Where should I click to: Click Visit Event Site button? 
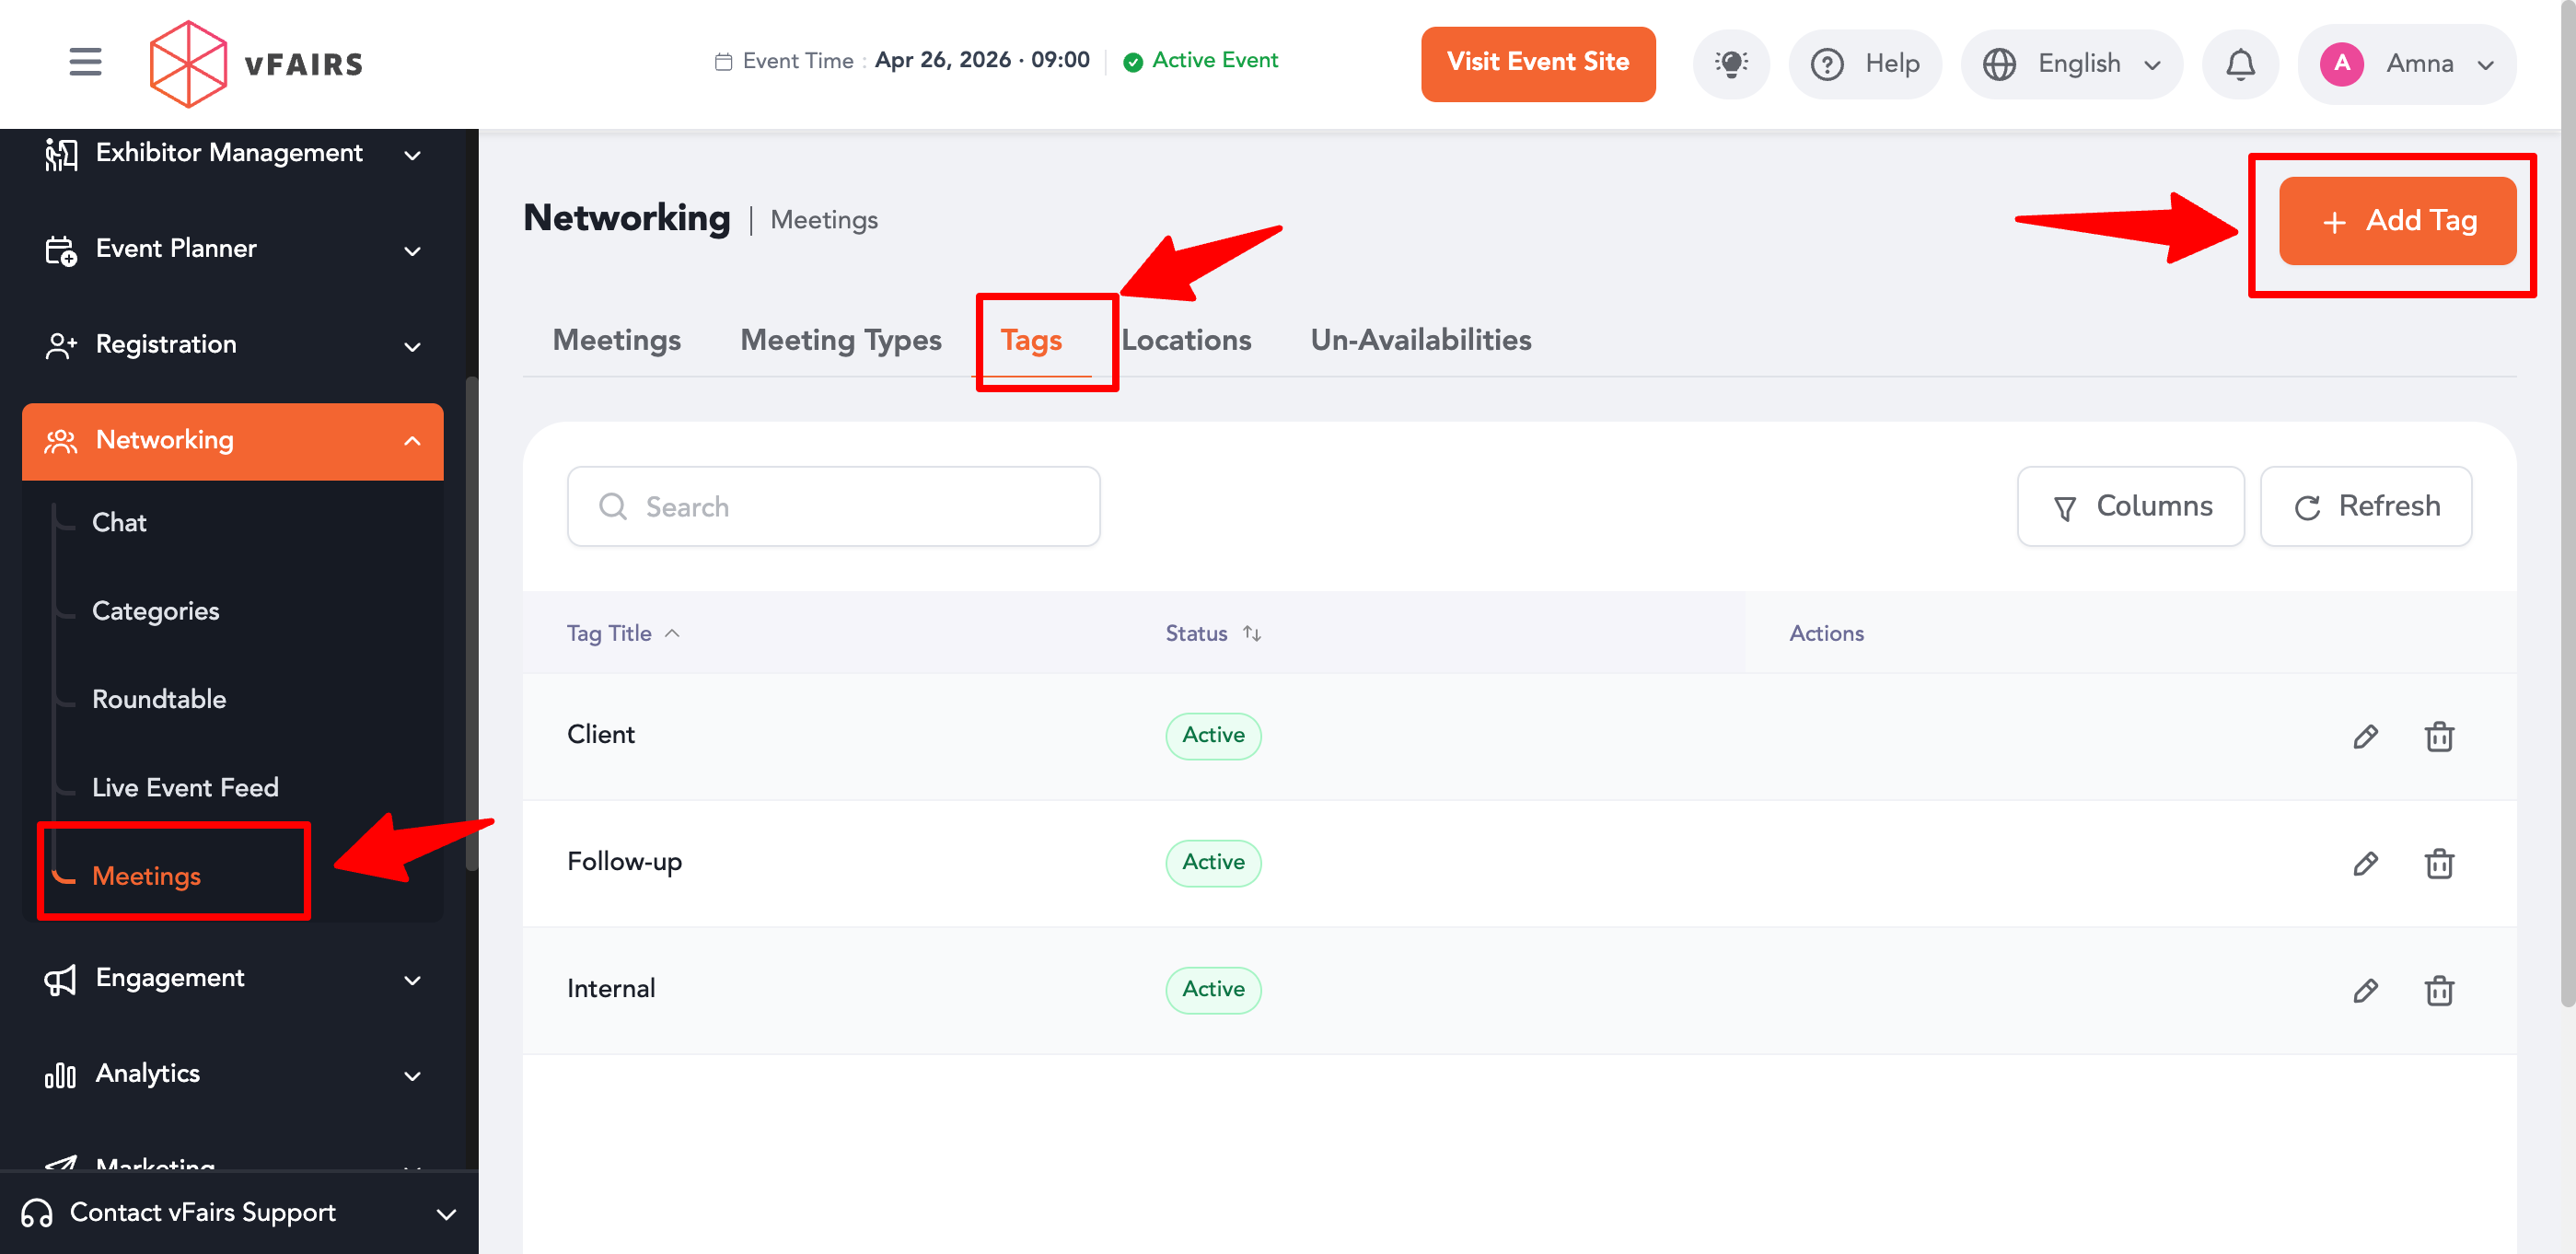point(1537,63)
